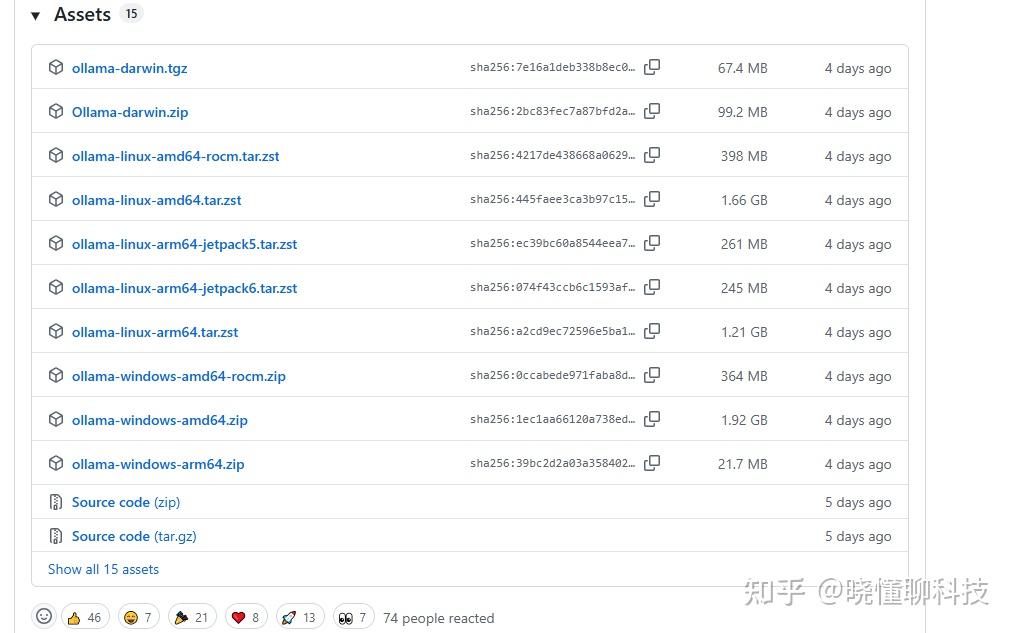This screenshot has width=1015, height=633.
Task: Click package icon beside ollama-darwin.tgz
Action: point(56,67)
